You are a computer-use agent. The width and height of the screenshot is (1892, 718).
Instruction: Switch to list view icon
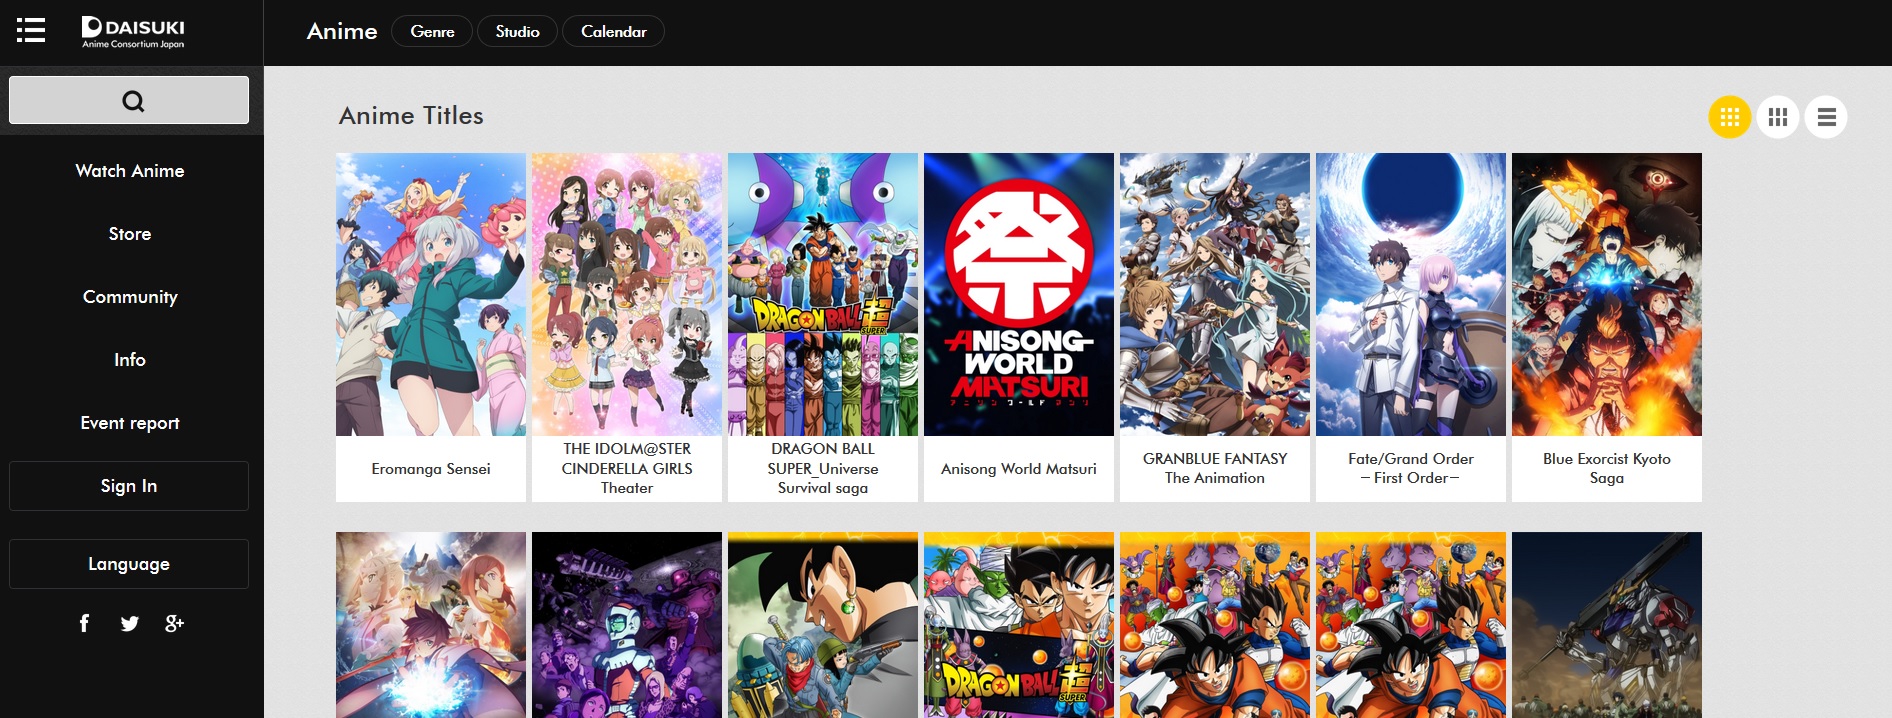coord(1826,117)
